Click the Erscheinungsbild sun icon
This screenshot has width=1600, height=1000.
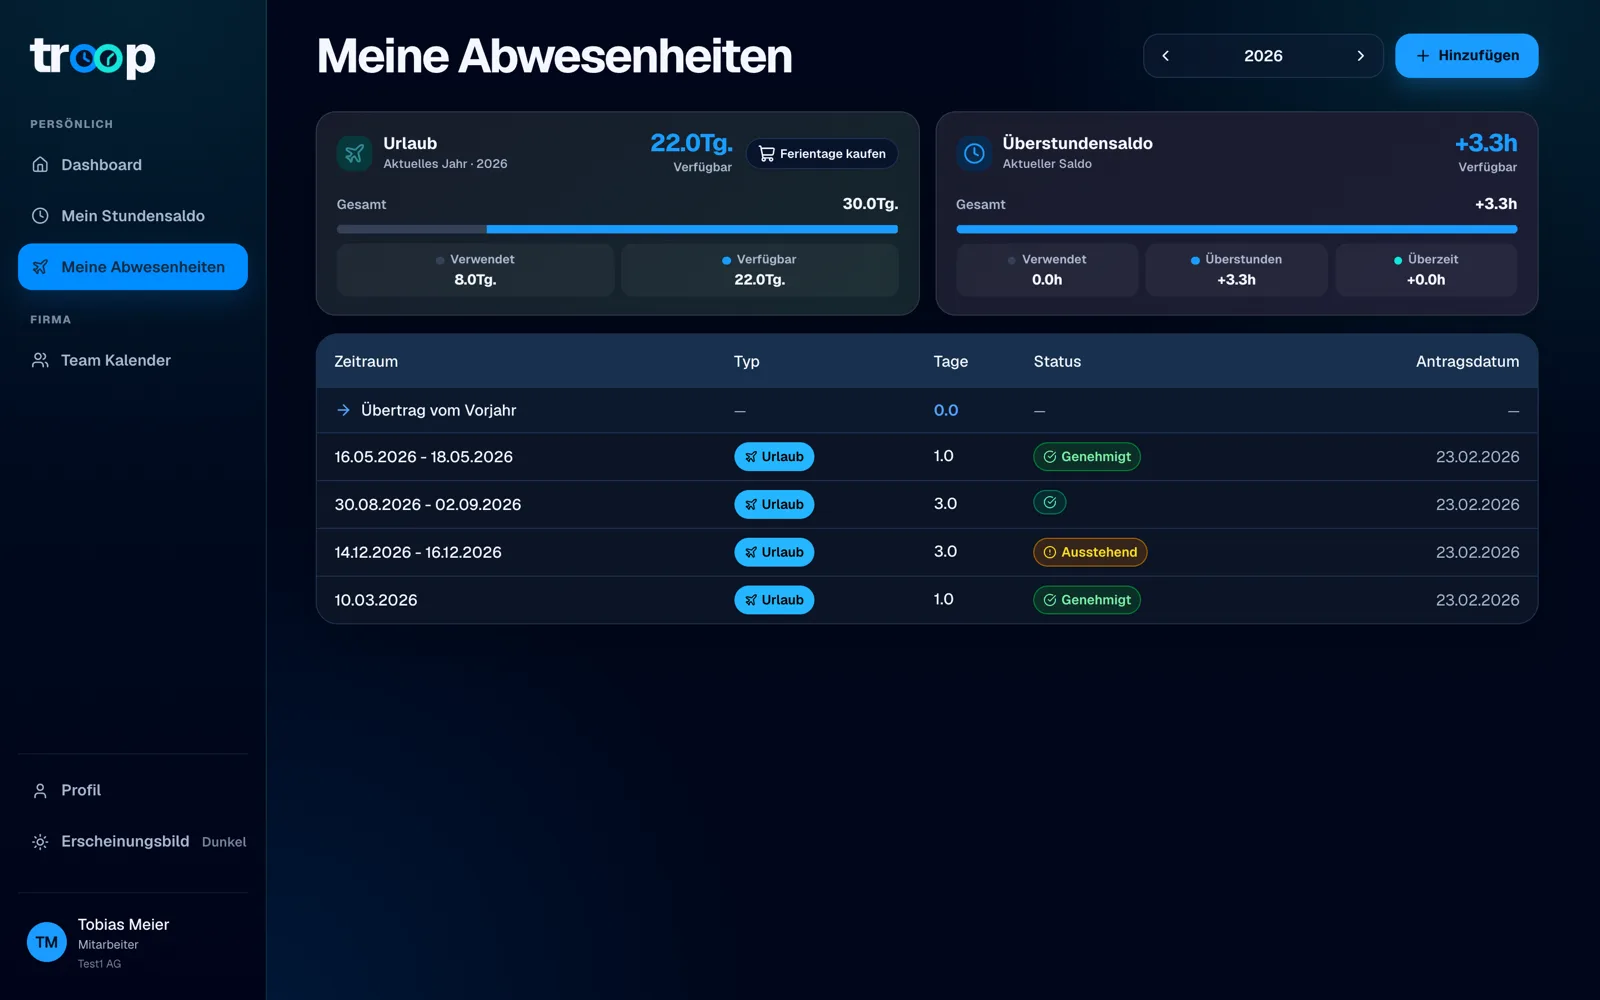pos(40,842)
